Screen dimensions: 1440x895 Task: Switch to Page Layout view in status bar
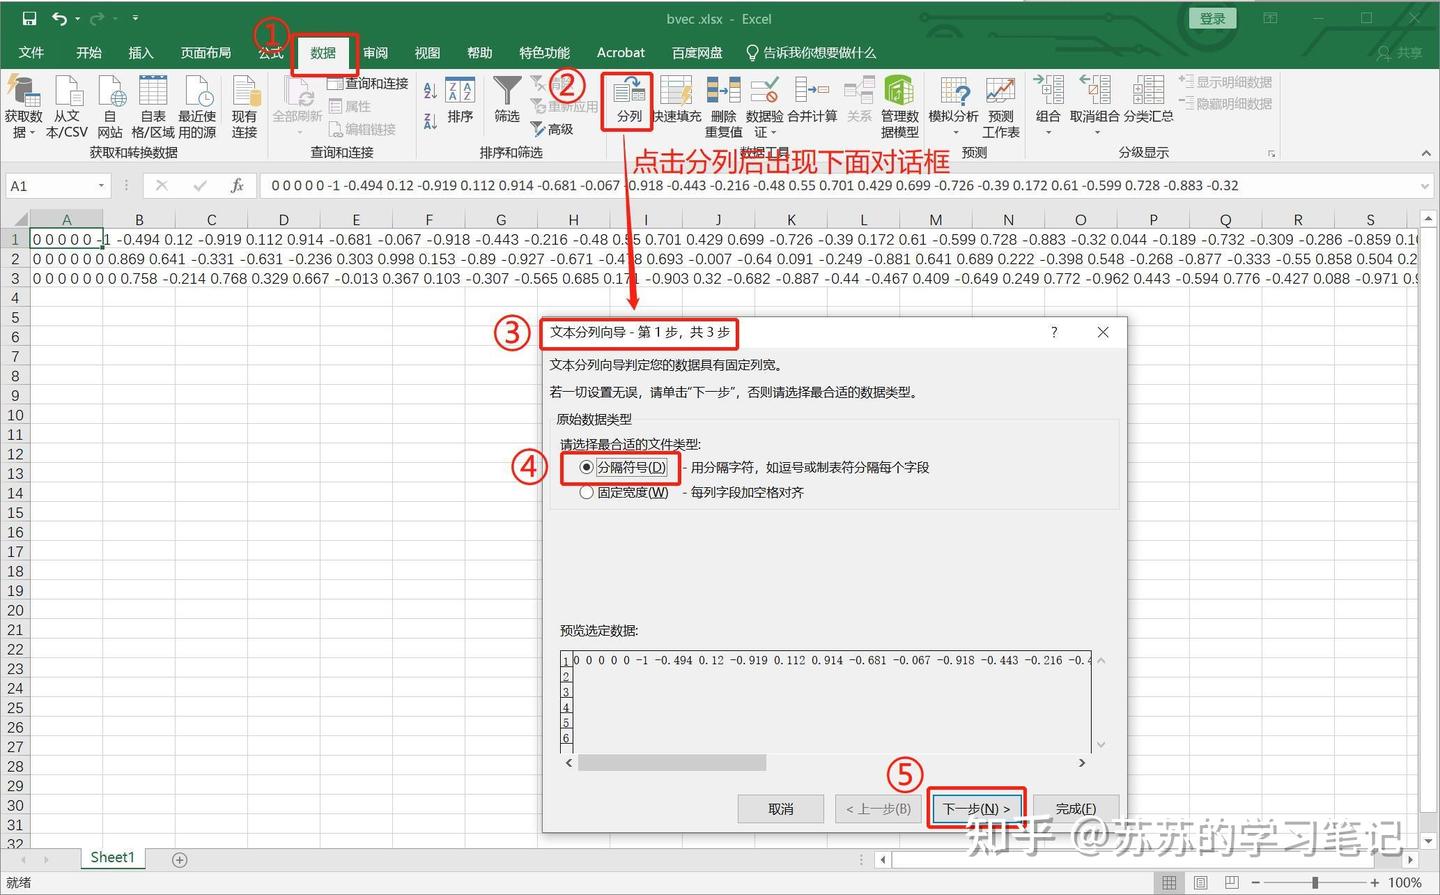(x=1200, y=882)
